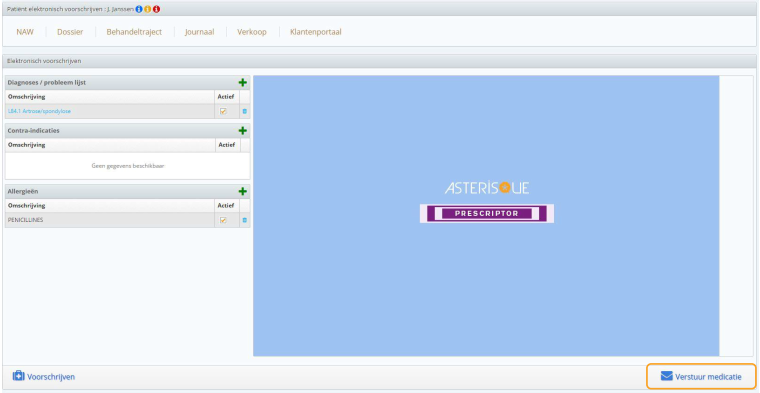
Task: Open the NAW tab
Action: coord(25,32)
